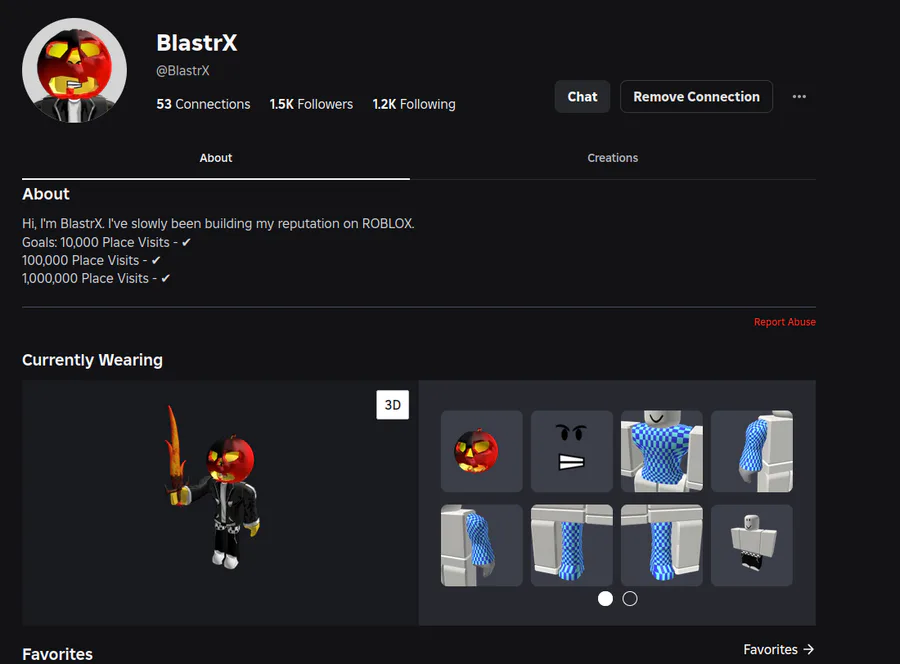
Task: Open the first blue checkered leg item
Action: coord(572,545)
